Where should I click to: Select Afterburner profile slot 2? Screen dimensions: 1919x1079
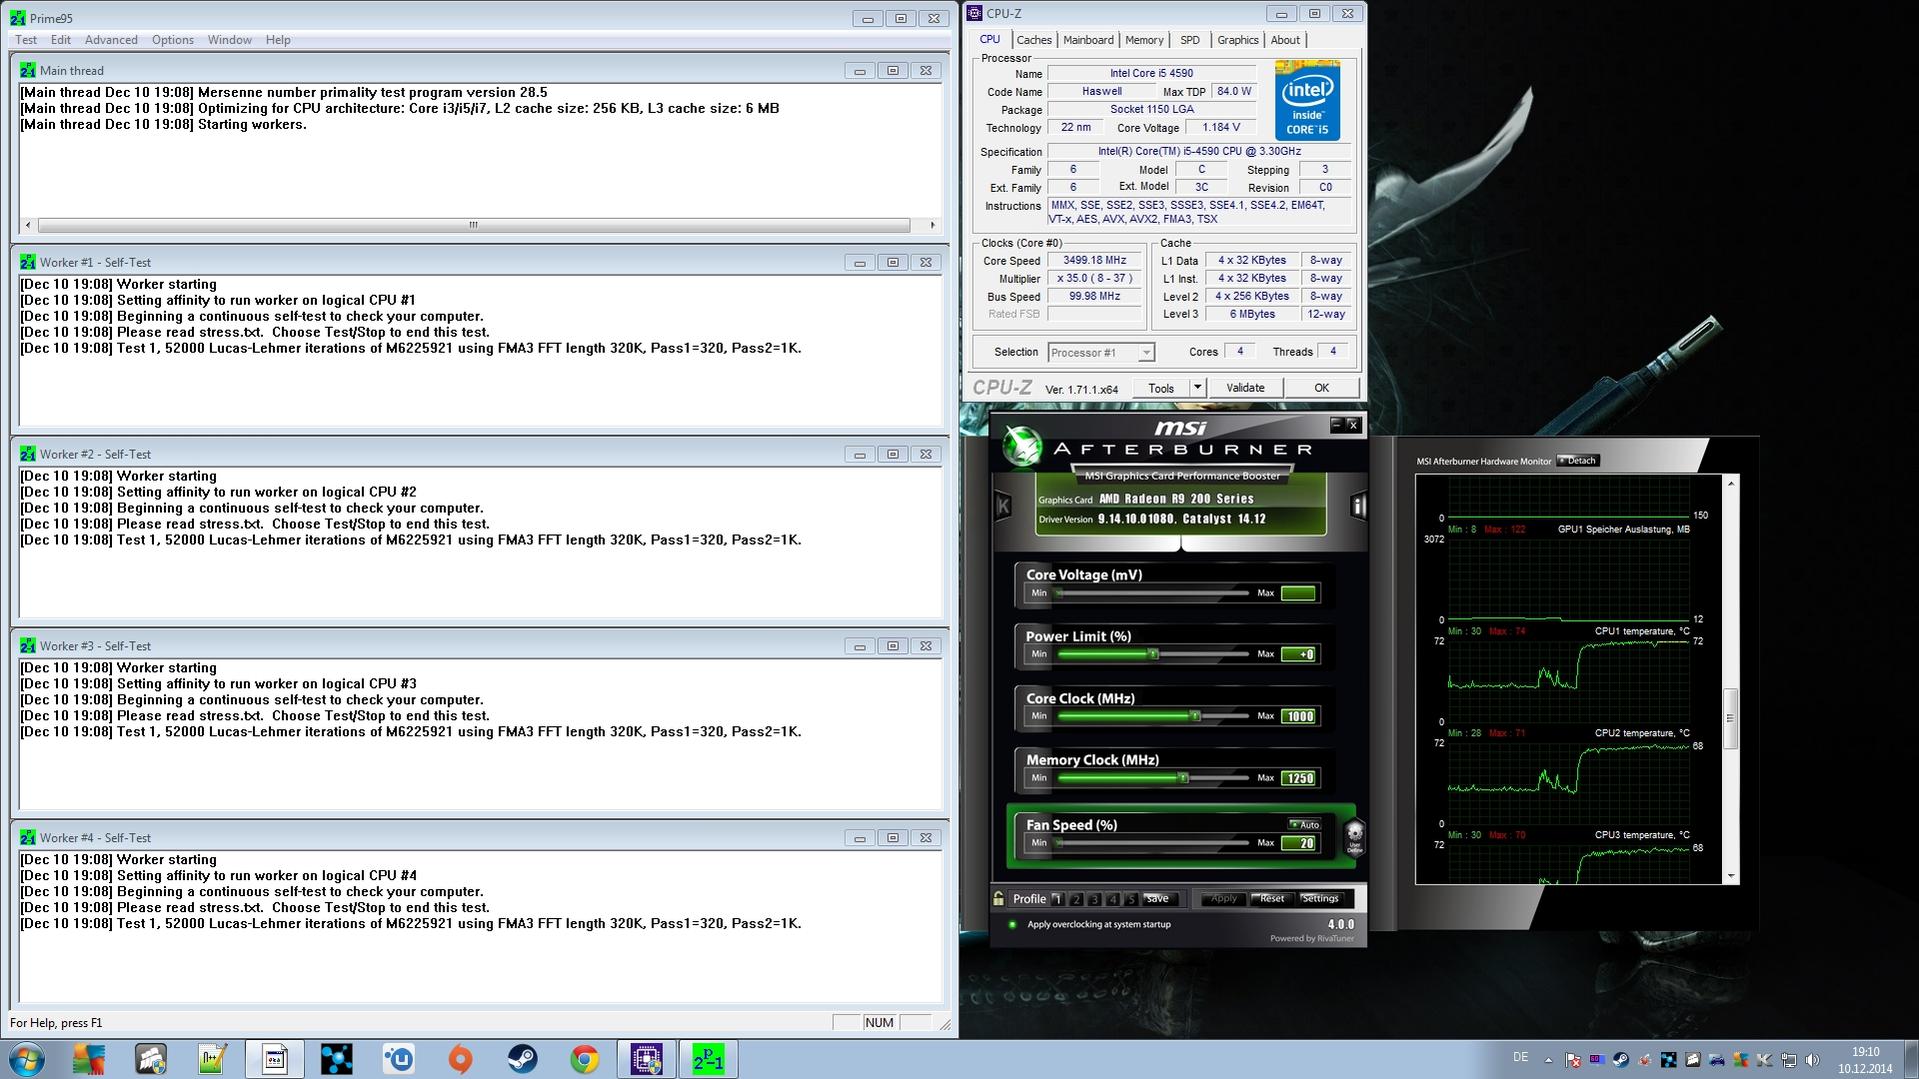[x=1077, y=899]
